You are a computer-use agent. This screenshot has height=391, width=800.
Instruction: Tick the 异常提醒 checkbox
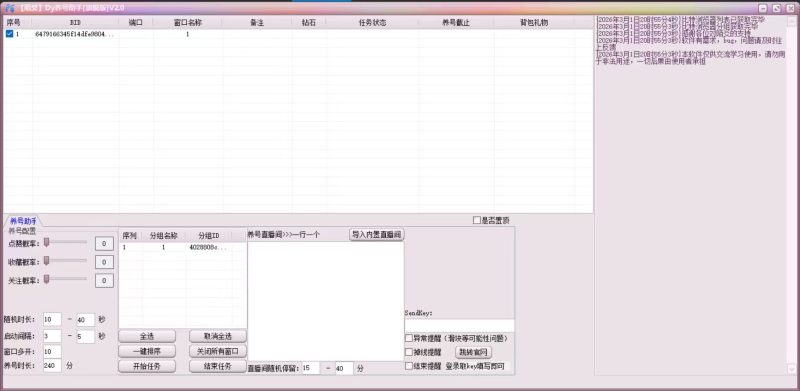(x=409, y=338)
